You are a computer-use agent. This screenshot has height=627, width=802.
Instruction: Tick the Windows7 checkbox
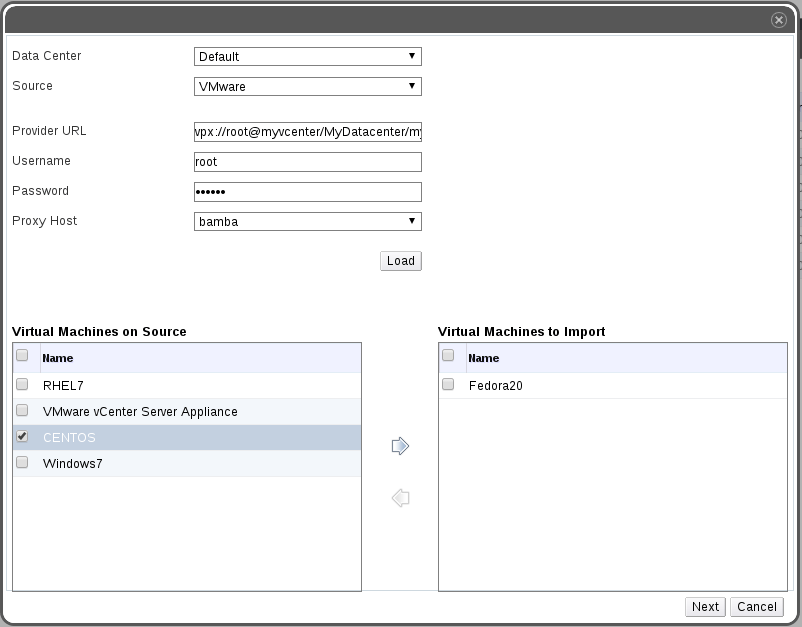(x=22, y=463)
